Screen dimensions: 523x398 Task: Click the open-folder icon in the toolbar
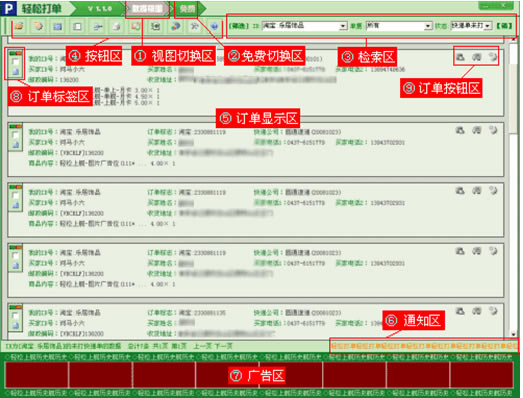(x=19, y=26)
